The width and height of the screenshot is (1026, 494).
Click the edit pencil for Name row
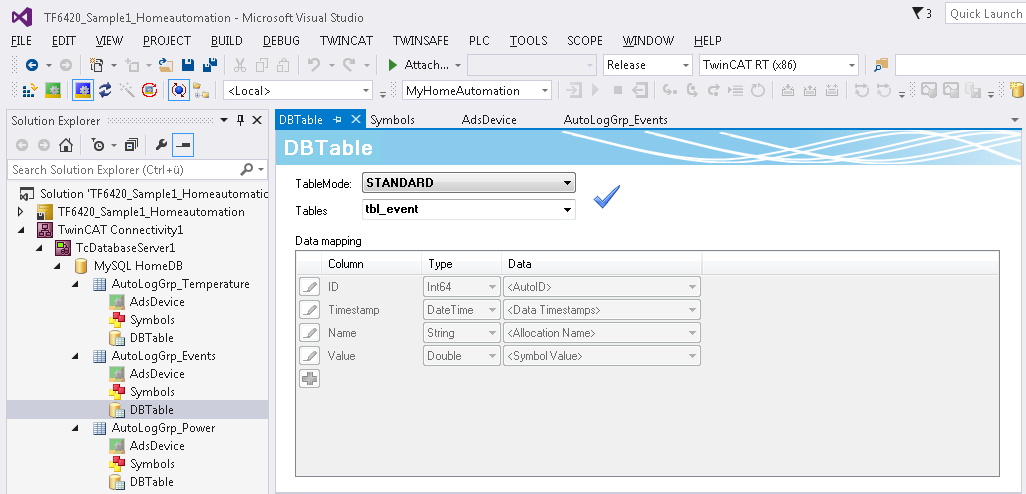[x=309, y=332]
